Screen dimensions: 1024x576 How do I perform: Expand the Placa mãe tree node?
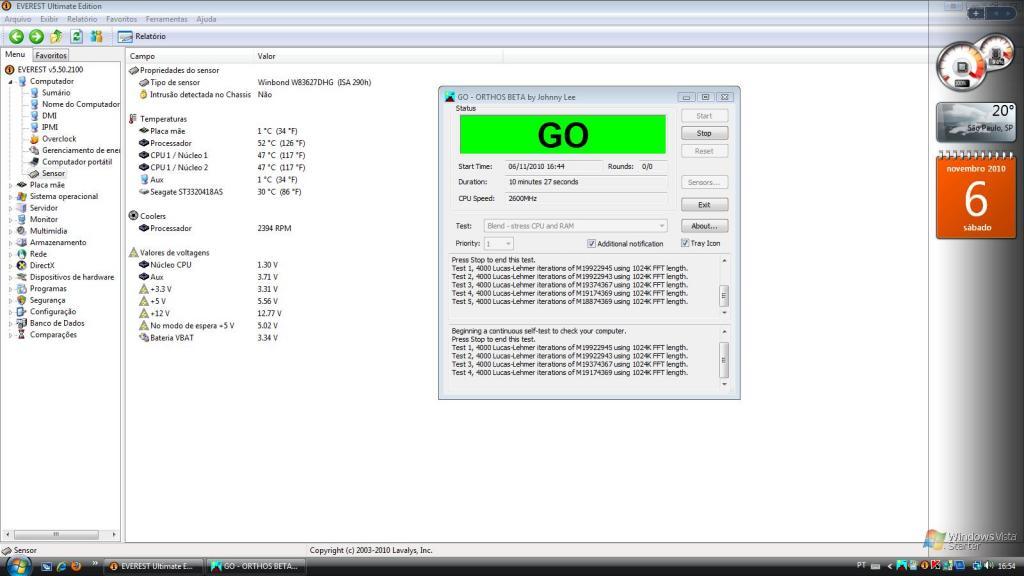(10, 185)
